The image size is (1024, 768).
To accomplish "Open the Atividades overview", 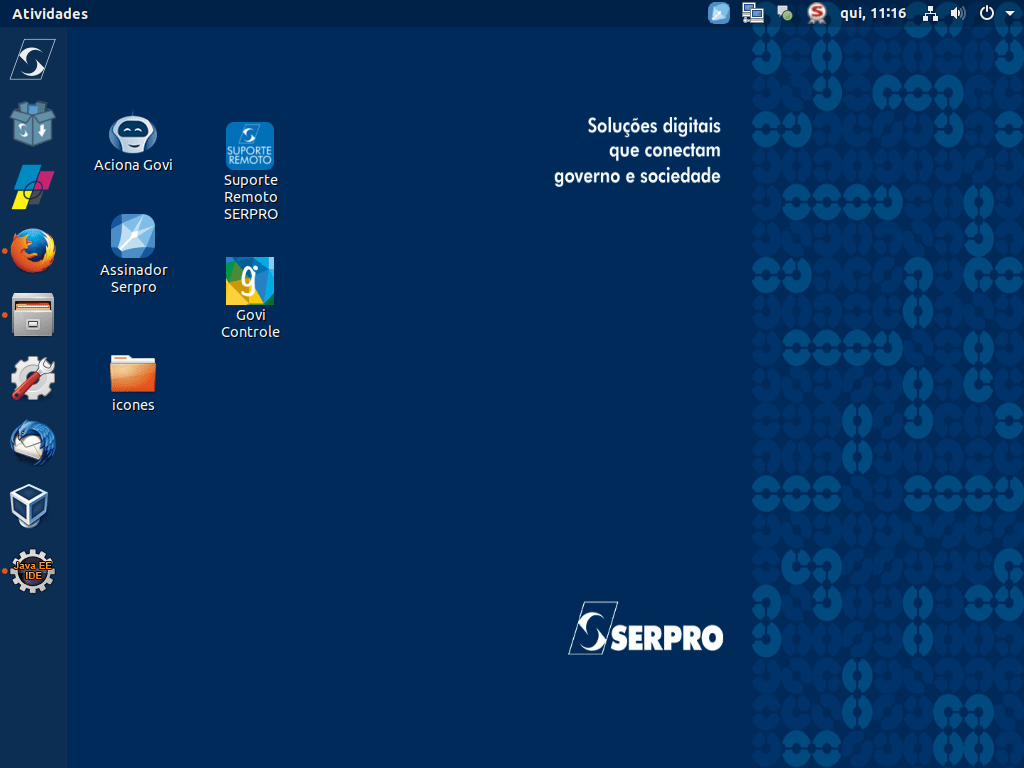I will tap(50, 14).
